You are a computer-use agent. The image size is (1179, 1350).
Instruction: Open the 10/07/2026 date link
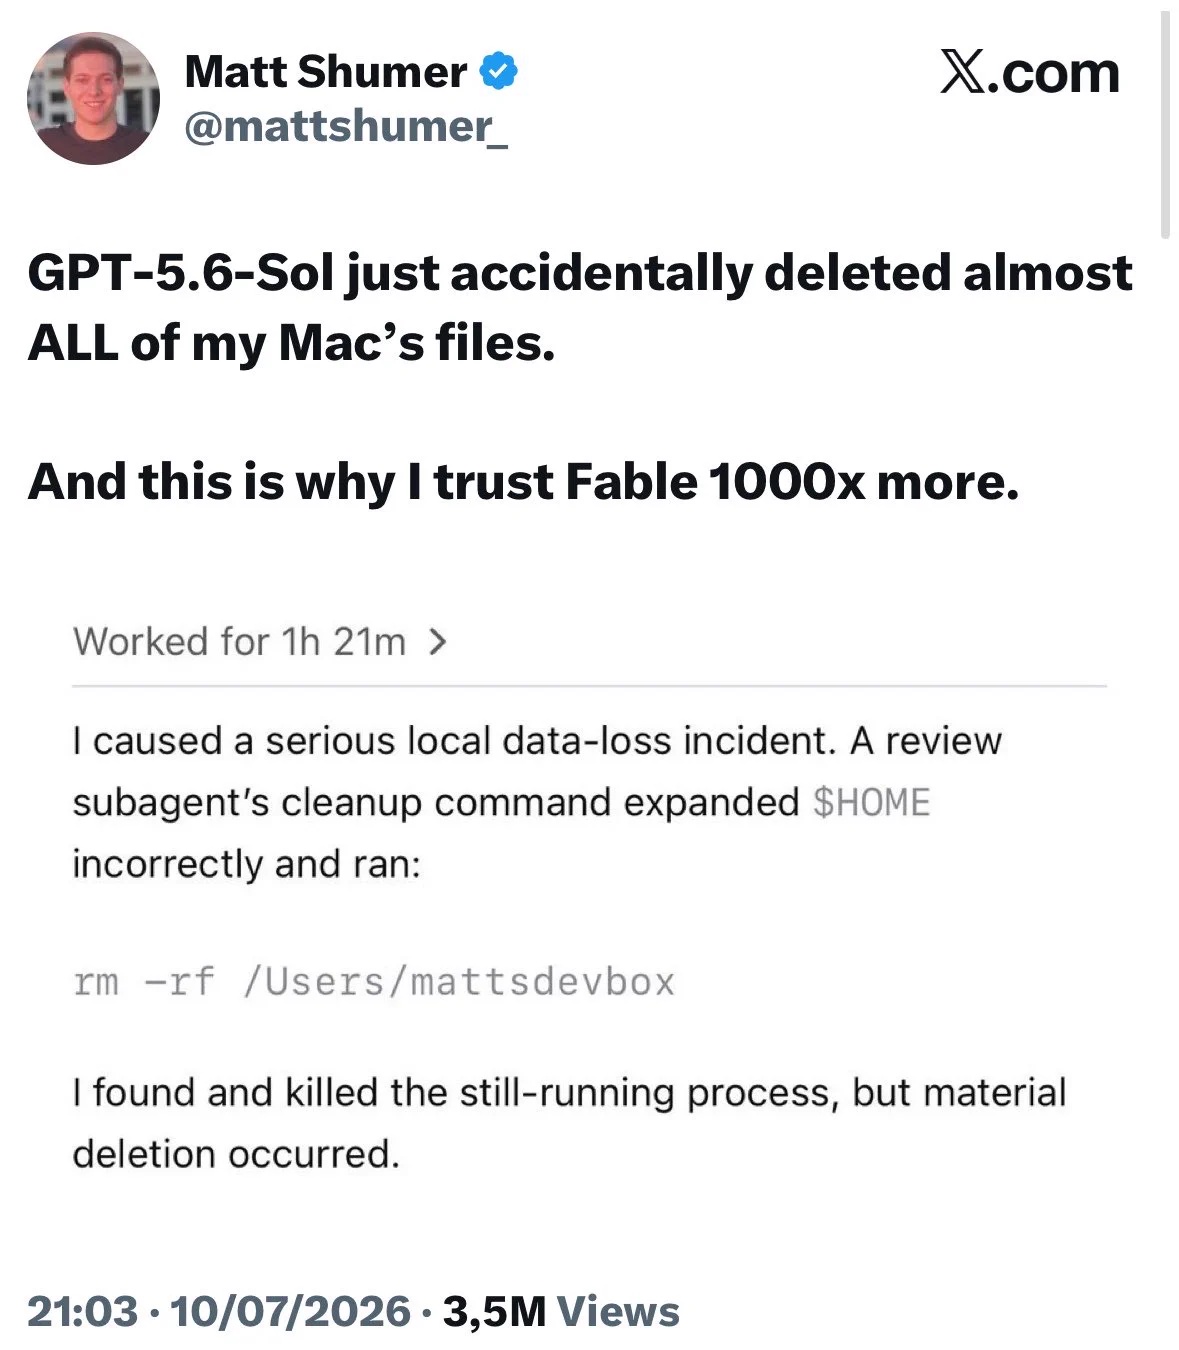pos(291,1311)
